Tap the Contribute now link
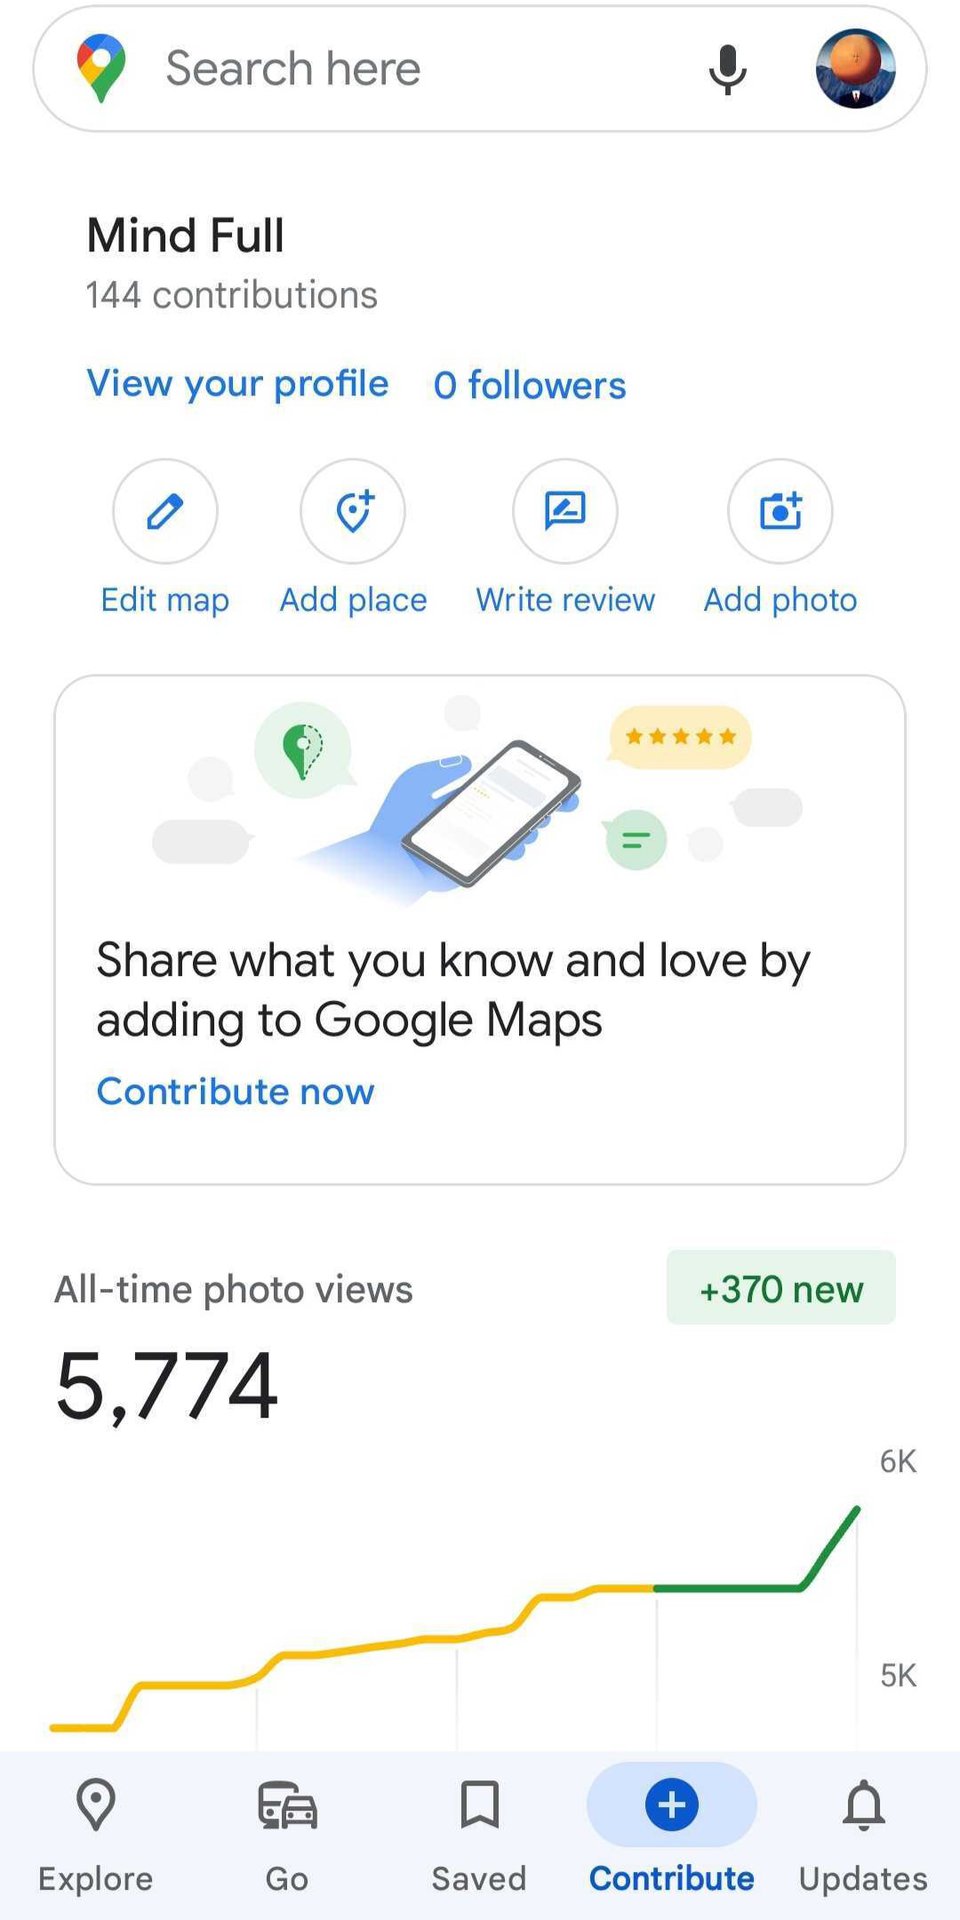960x1920 pixels. [x=236, y=1091]
